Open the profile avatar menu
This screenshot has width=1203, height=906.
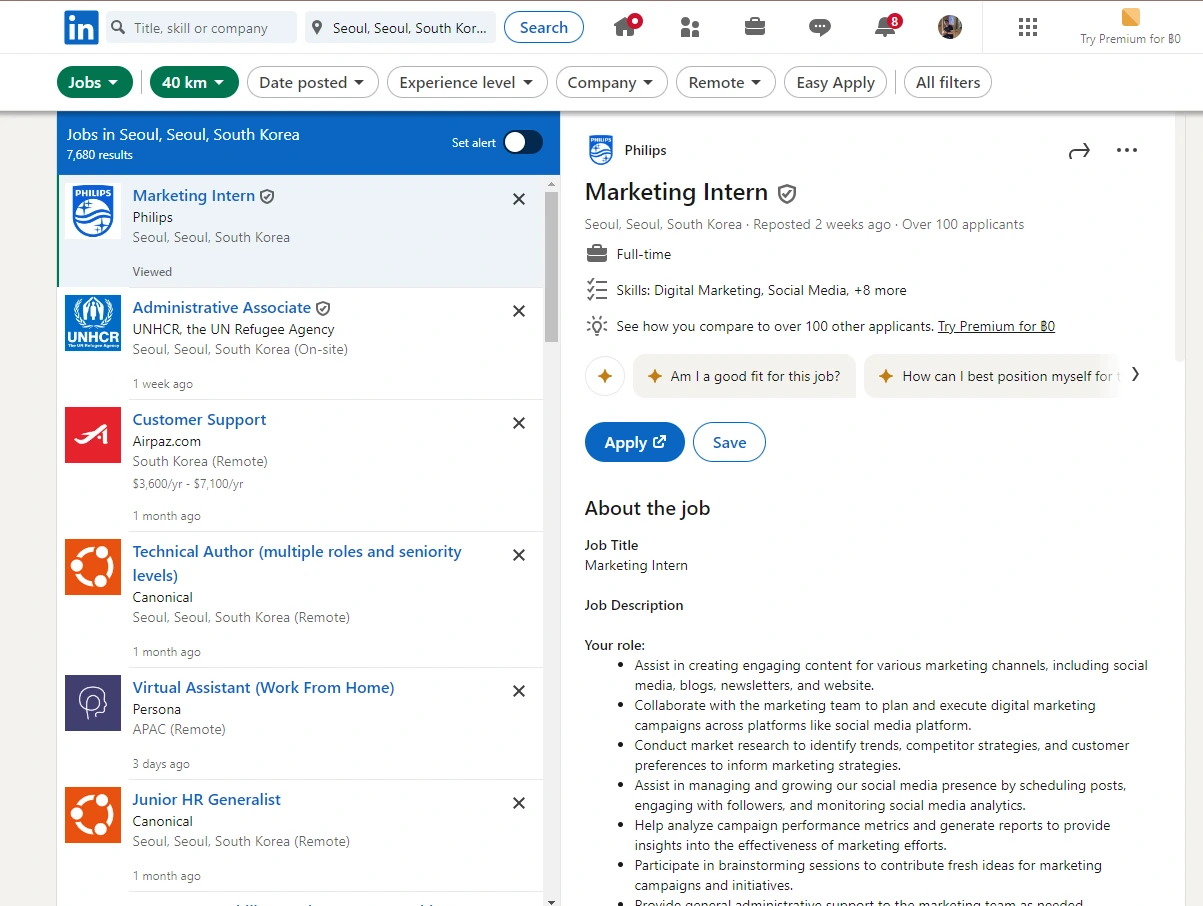click(950, 27)
